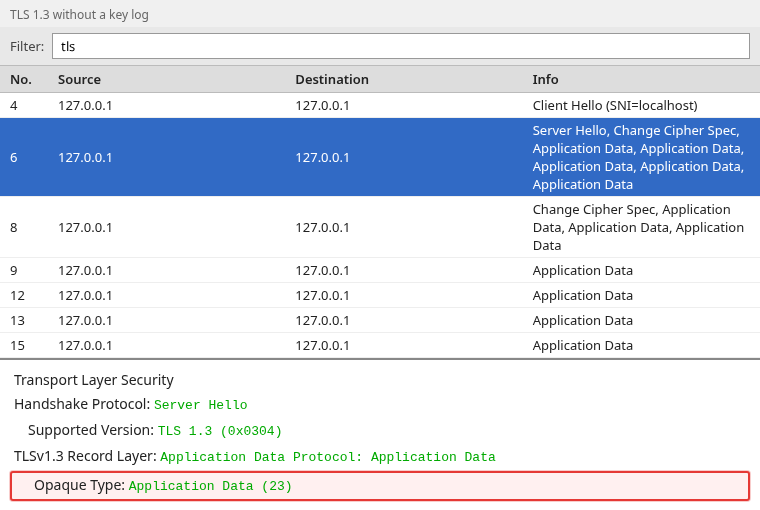
Task: Click the Info column header
Action: [545, 80]
